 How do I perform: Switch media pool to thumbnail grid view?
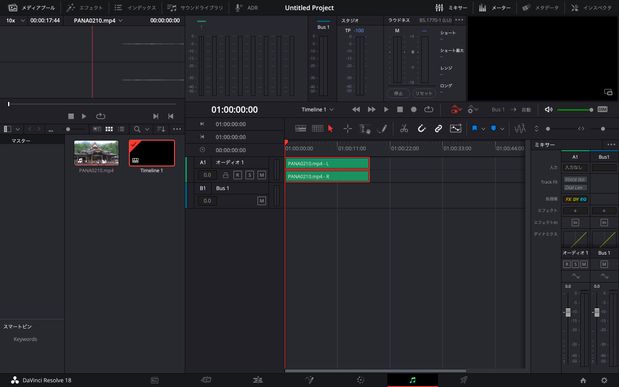[x=109, y=129]
